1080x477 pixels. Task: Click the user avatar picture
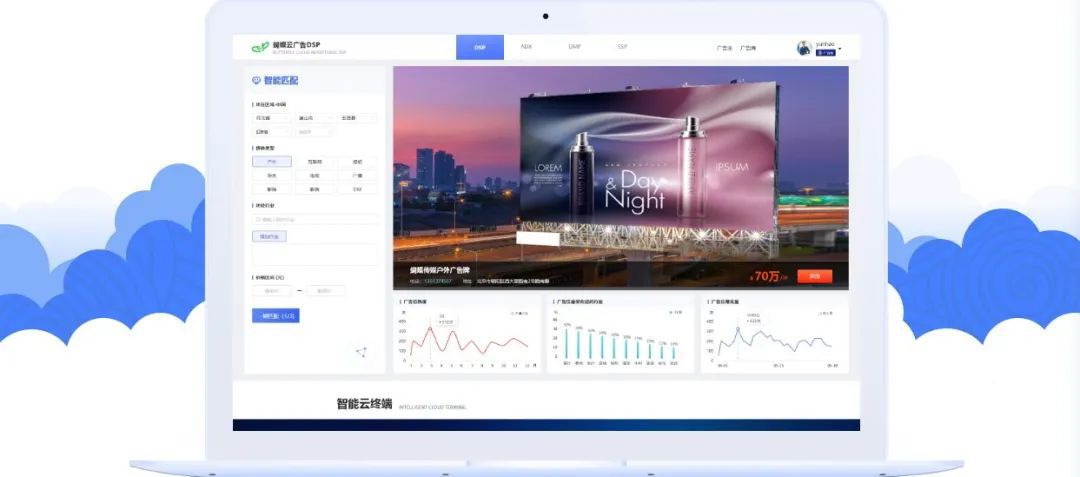(x=804, y=48)
